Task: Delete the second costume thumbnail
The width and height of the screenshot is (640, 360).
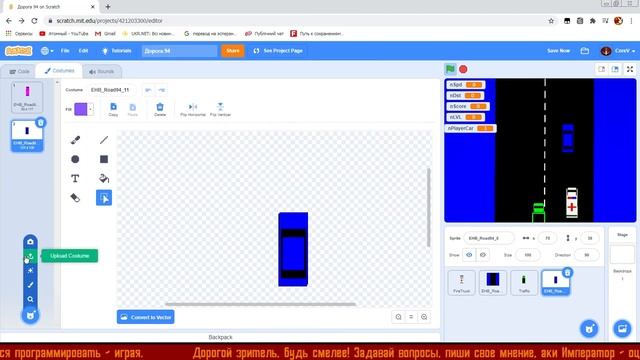Action: pyautogui.click(x=40, y=122)
